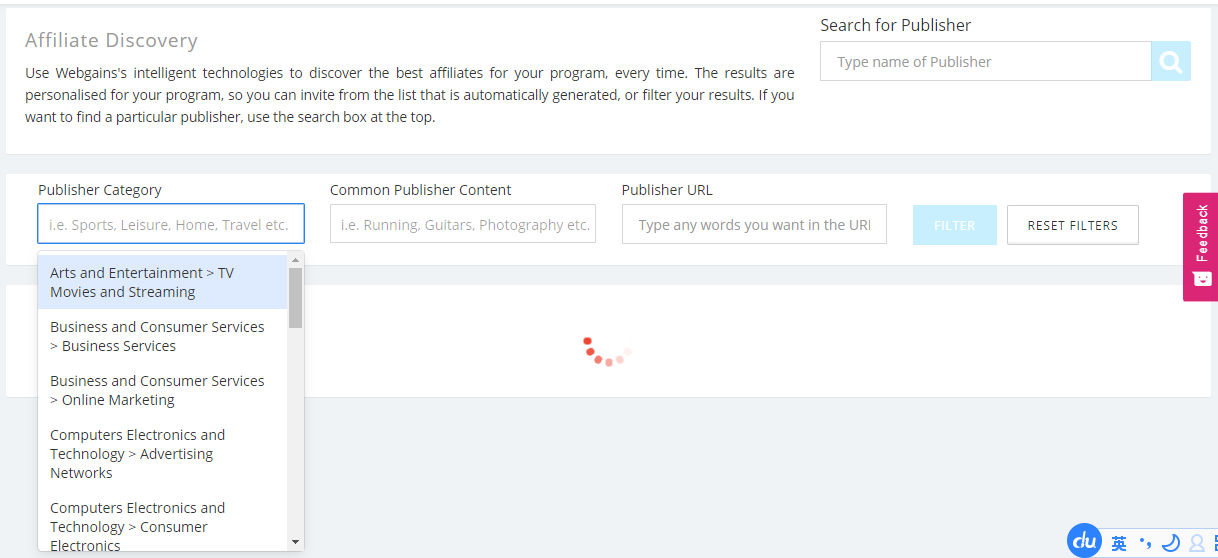Click the IME moon icon

[1171, 543]
